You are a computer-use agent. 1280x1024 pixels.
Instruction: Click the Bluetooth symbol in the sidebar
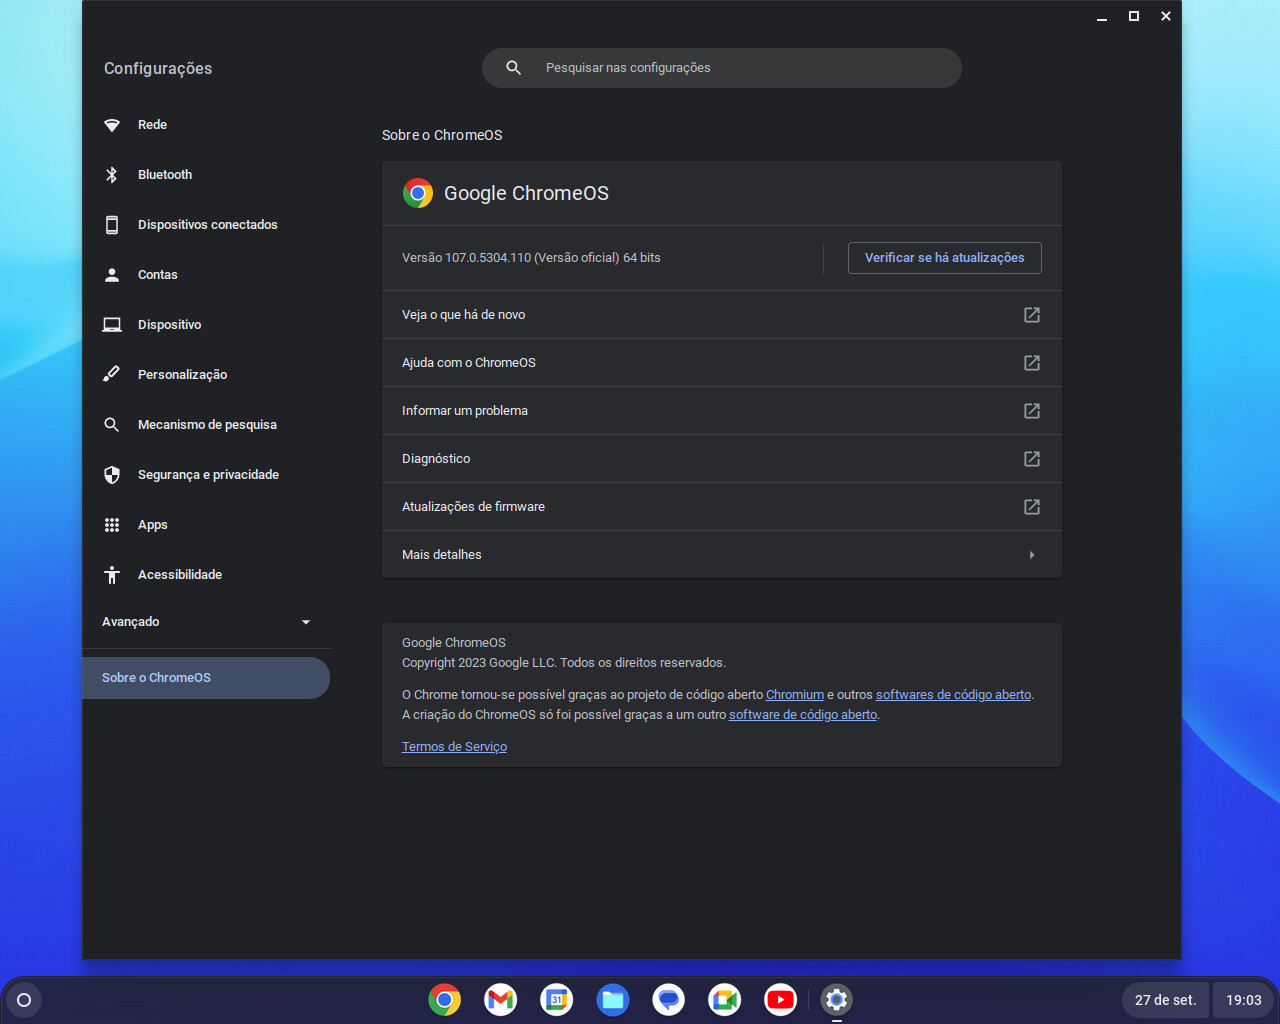pos(112,175)
